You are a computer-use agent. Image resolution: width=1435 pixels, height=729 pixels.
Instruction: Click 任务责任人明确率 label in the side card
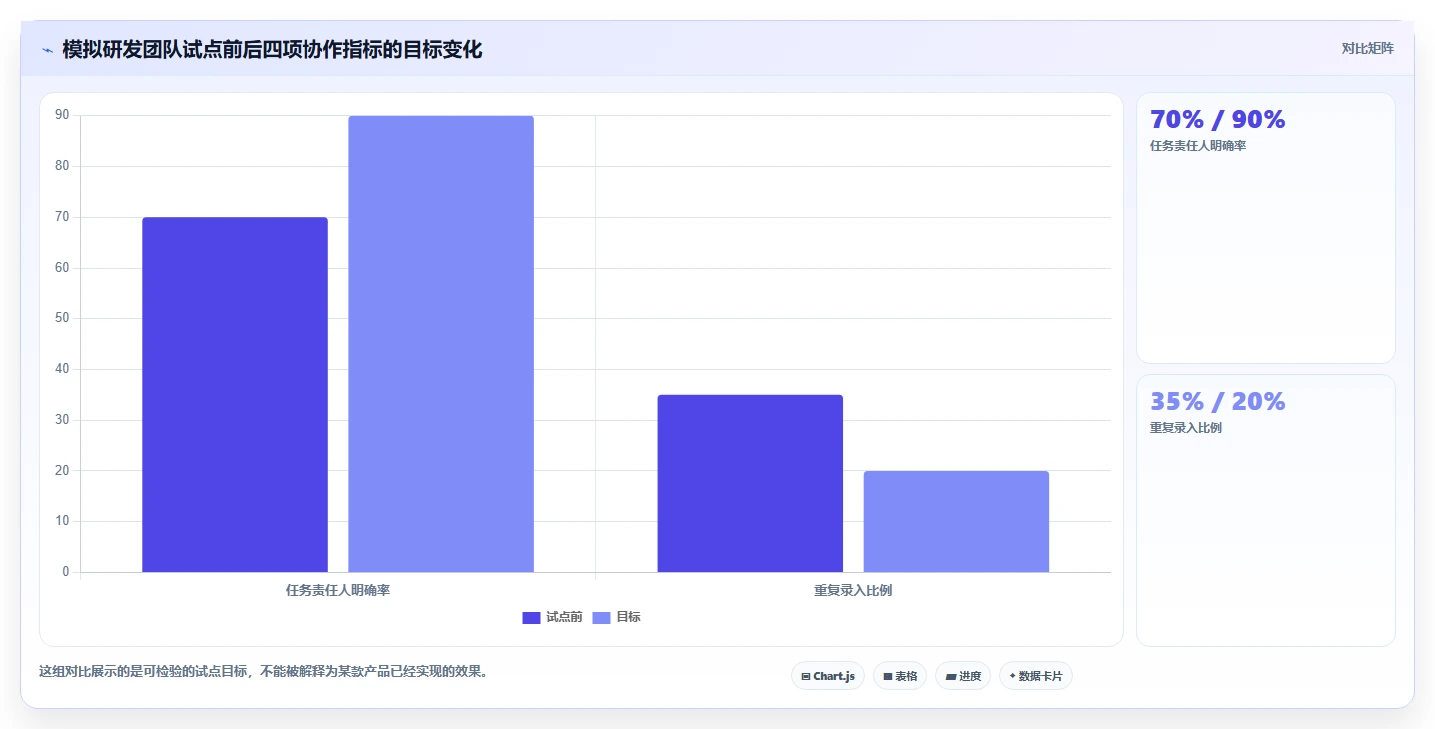(1198, 146)
